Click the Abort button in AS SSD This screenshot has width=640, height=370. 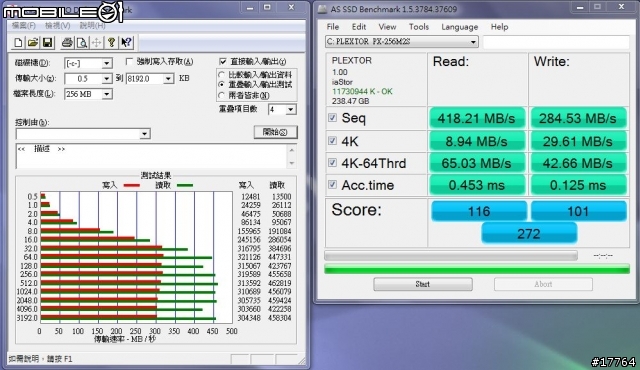click(543, 284)
